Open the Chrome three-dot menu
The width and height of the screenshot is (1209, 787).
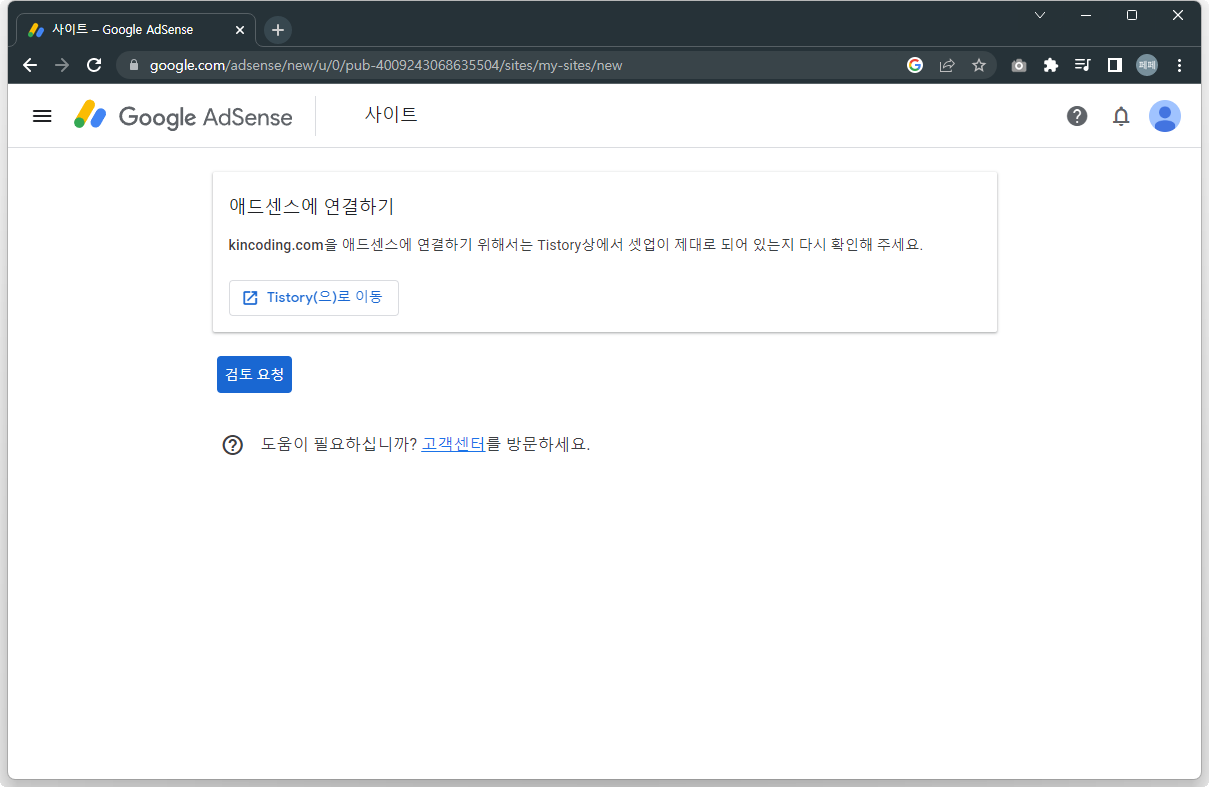pyautogui.click(x=1180, y=65)
